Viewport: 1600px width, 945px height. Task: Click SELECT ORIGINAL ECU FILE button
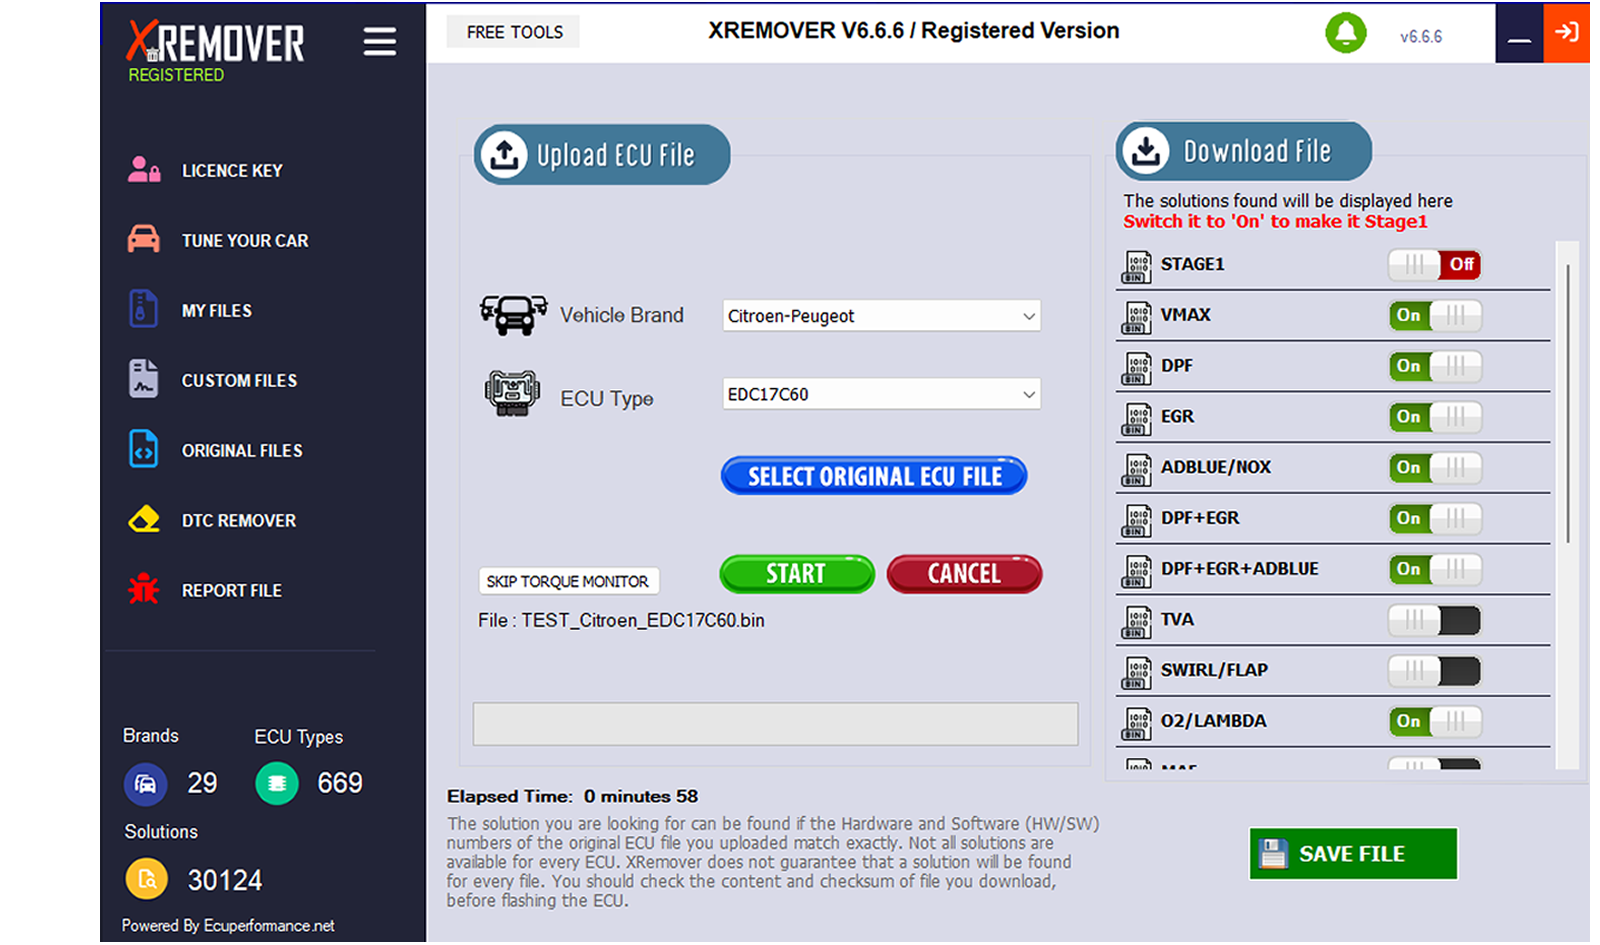(x=874, y=476)
